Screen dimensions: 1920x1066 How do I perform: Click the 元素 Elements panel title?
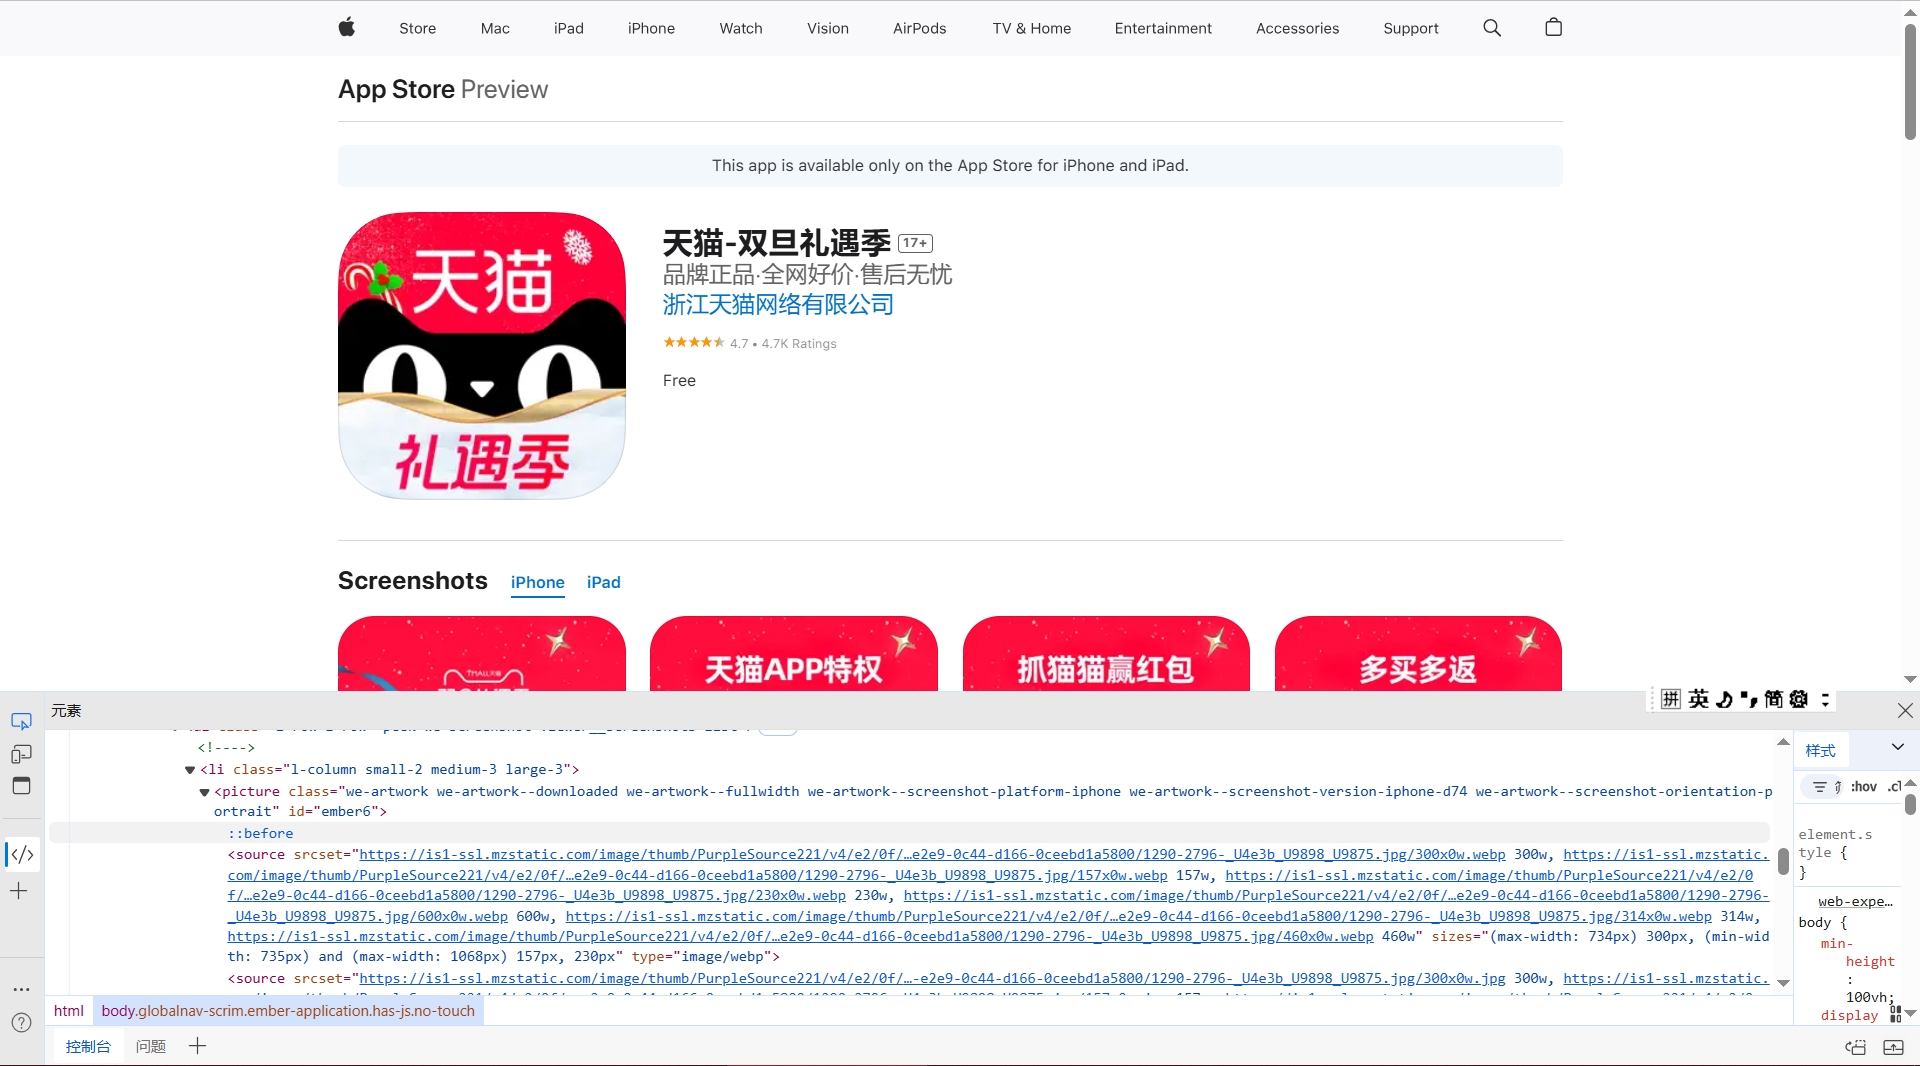tap(66, 711)
